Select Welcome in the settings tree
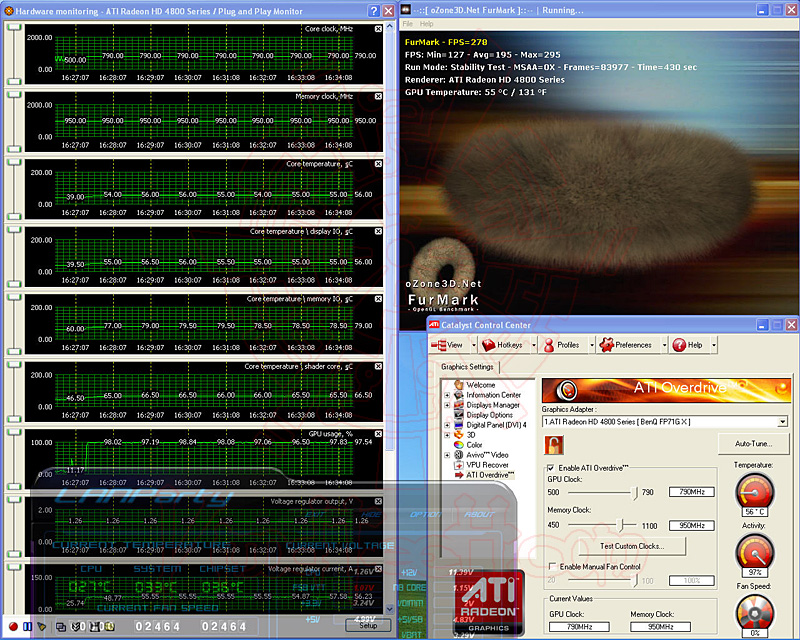This screenshot has height=640, width=800. (481, 385)
